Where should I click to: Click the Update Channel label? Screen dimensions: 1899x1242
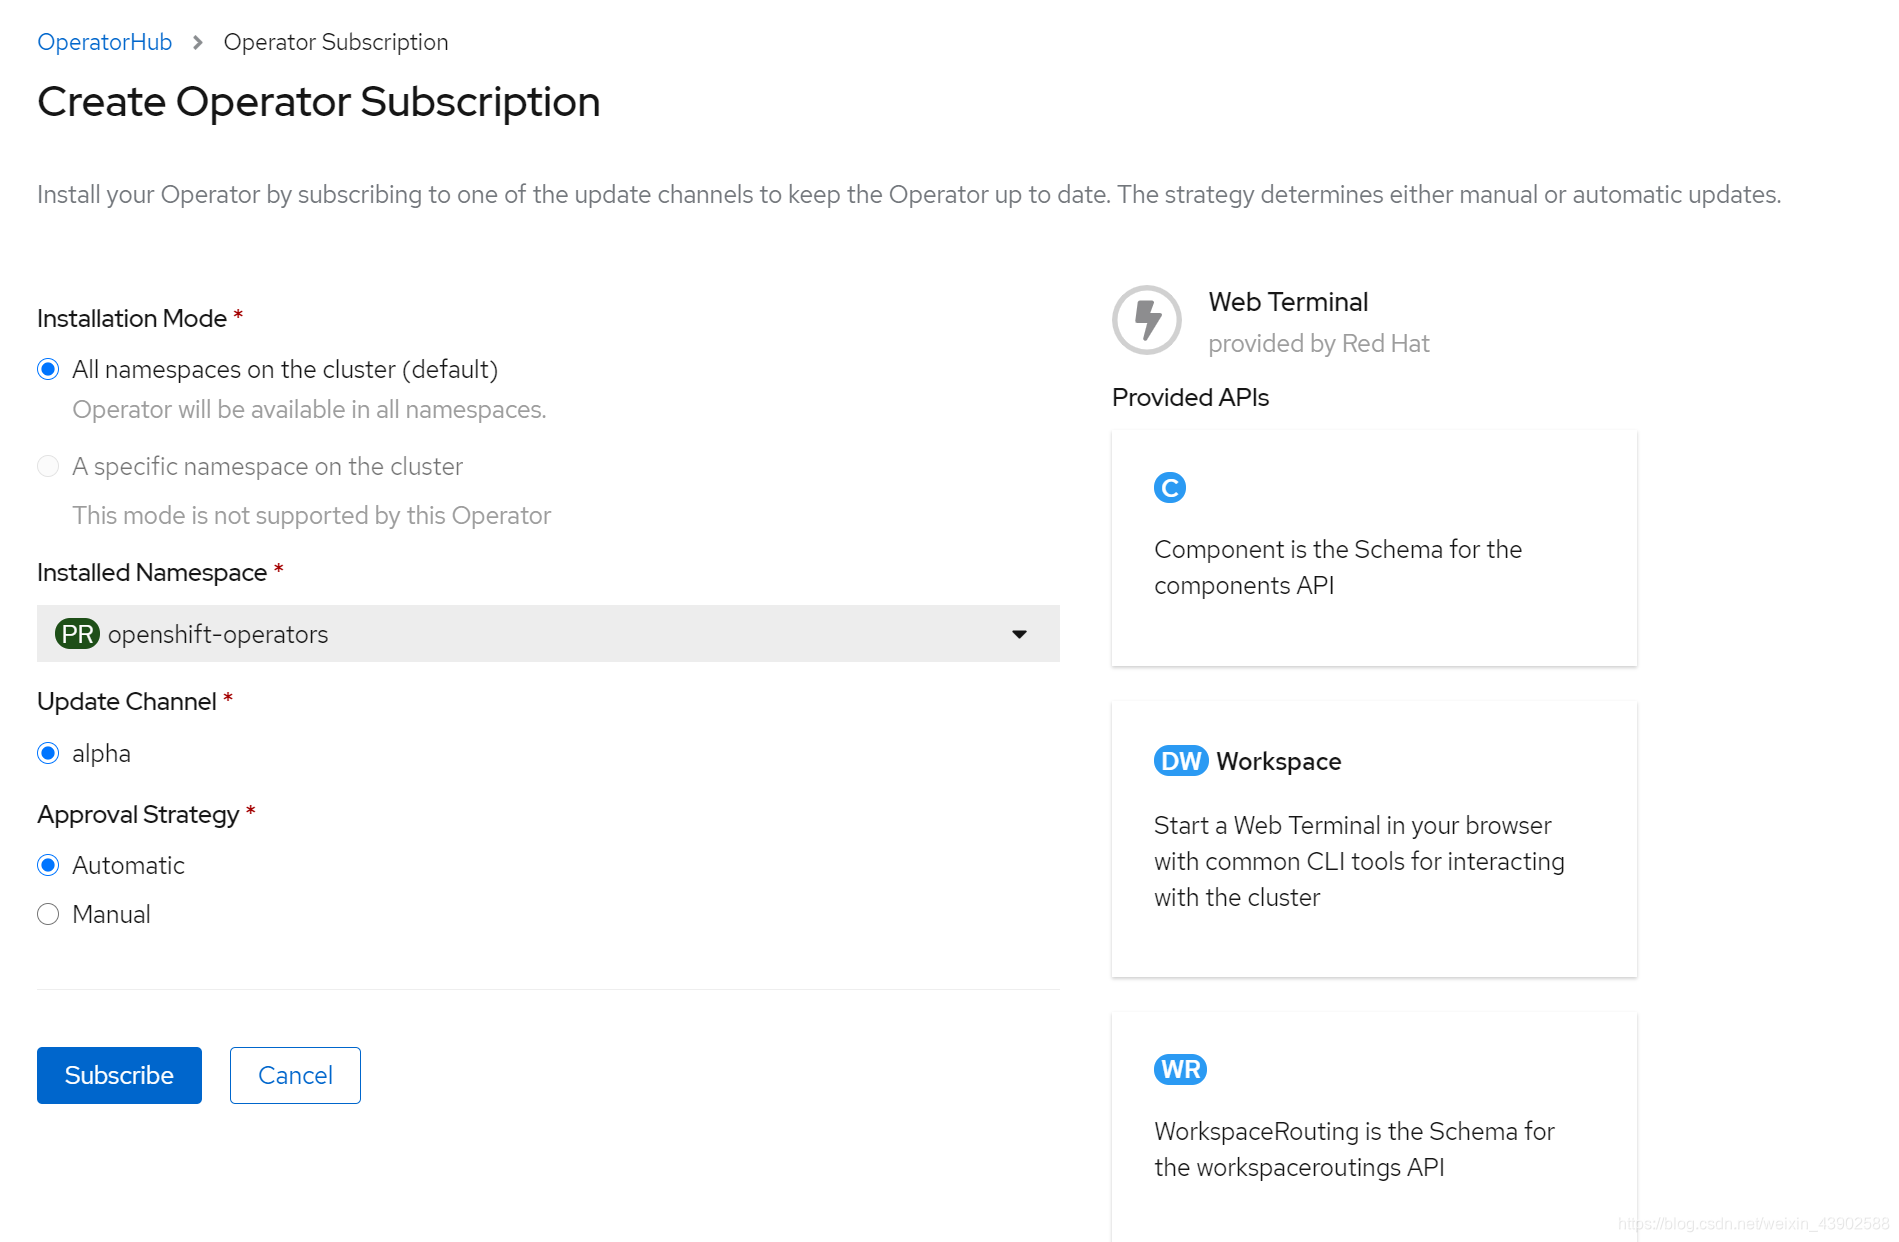(127, 701)
